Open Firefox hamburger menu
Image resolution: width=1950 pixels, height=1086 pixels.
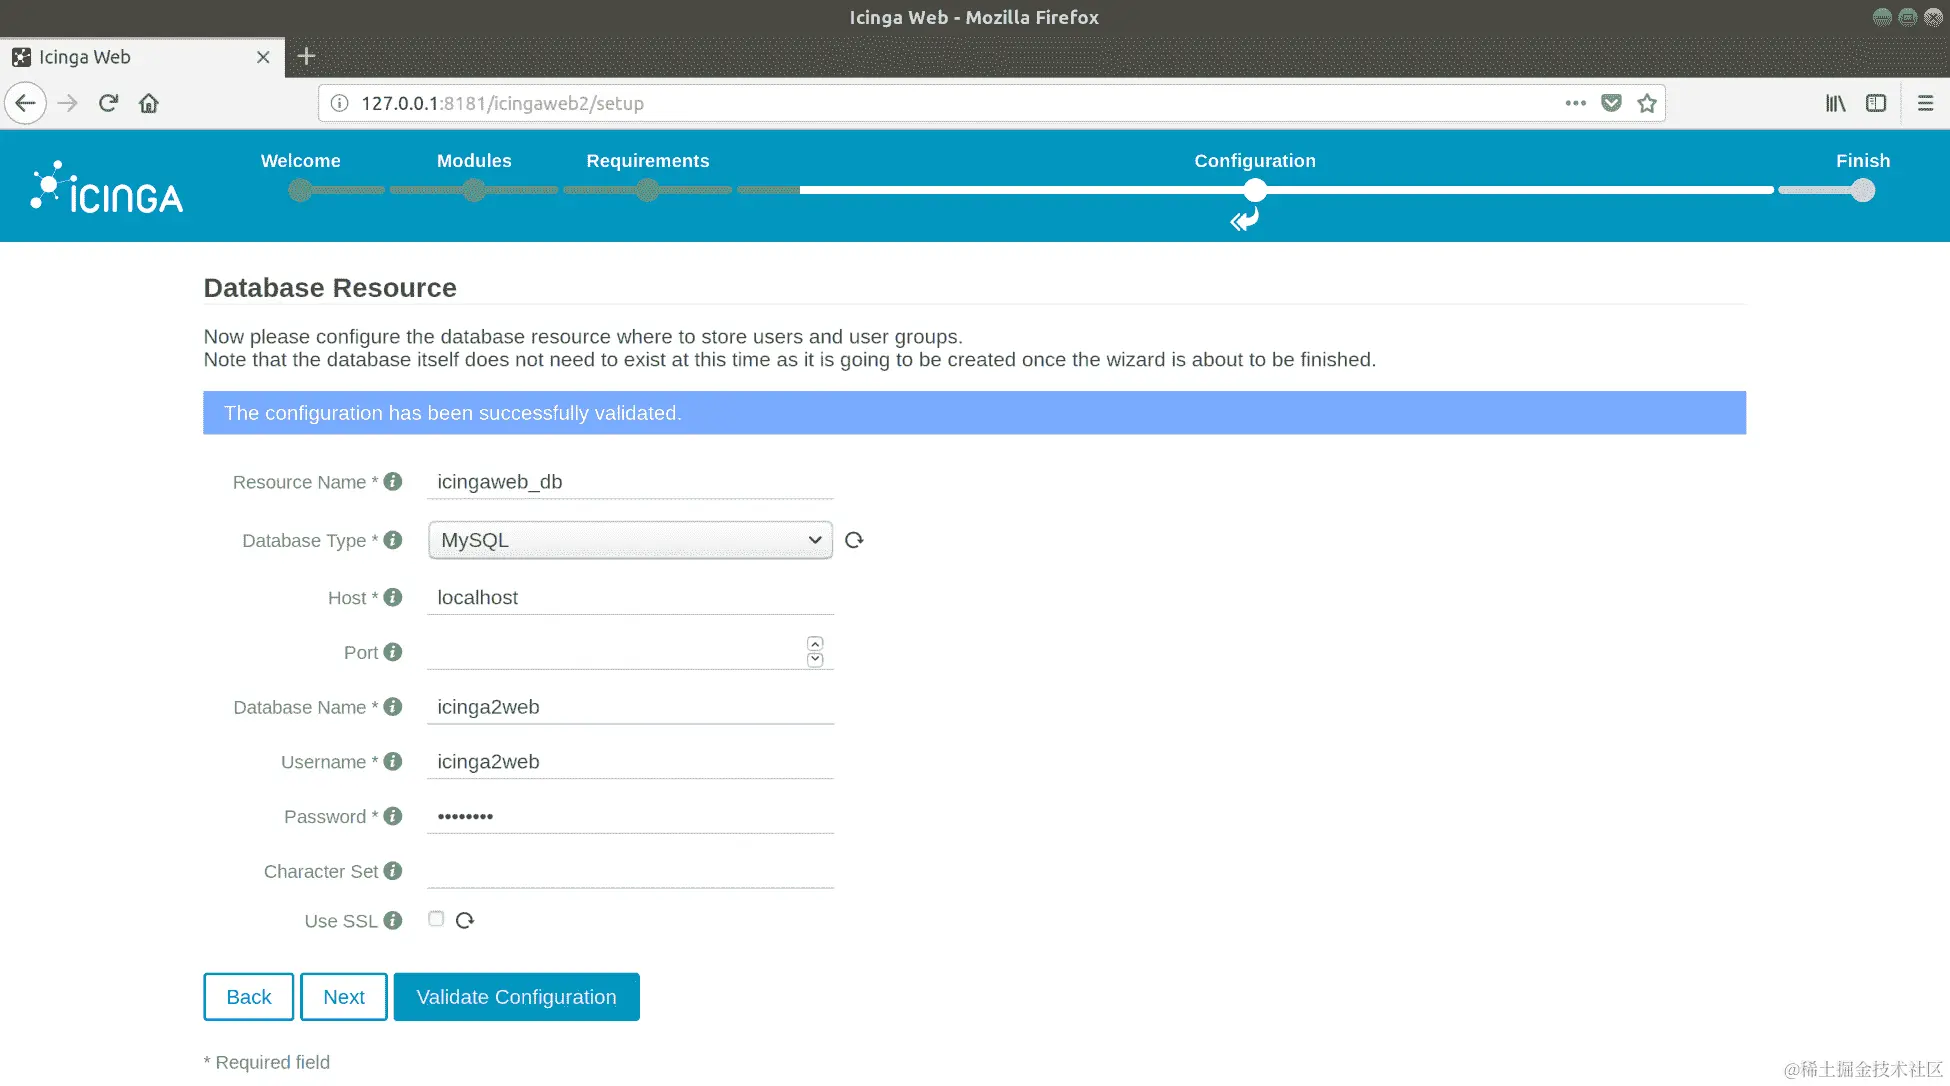pos(1925,103)
